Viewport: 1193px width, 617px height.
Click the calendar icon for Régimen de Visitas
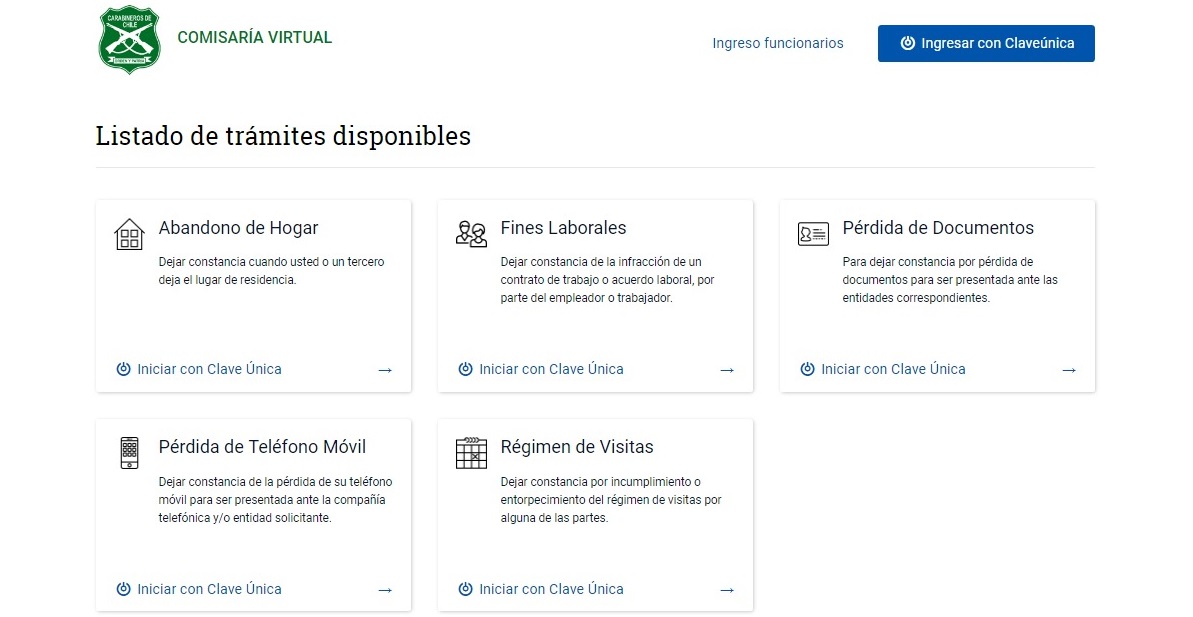[471, 453]
